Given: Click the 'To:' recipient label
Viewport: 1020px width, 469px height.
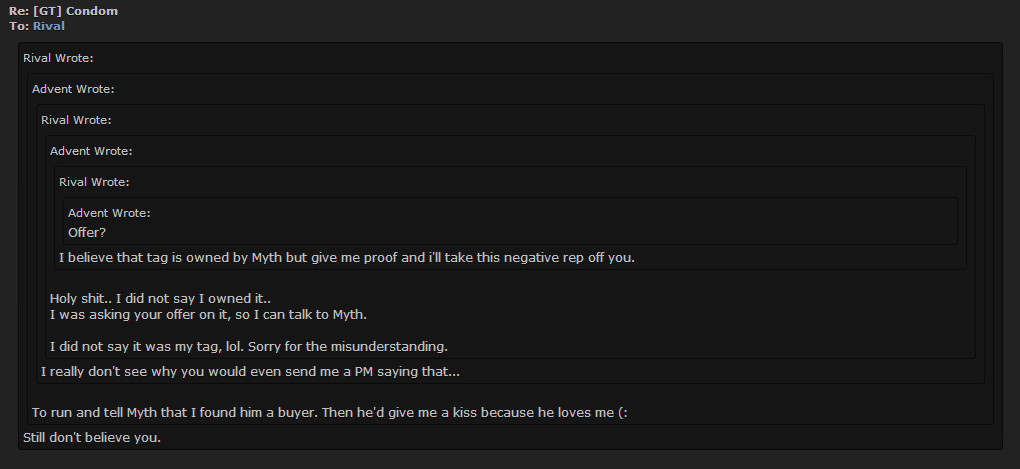Looking at the screenshot, I should (19, 26).
